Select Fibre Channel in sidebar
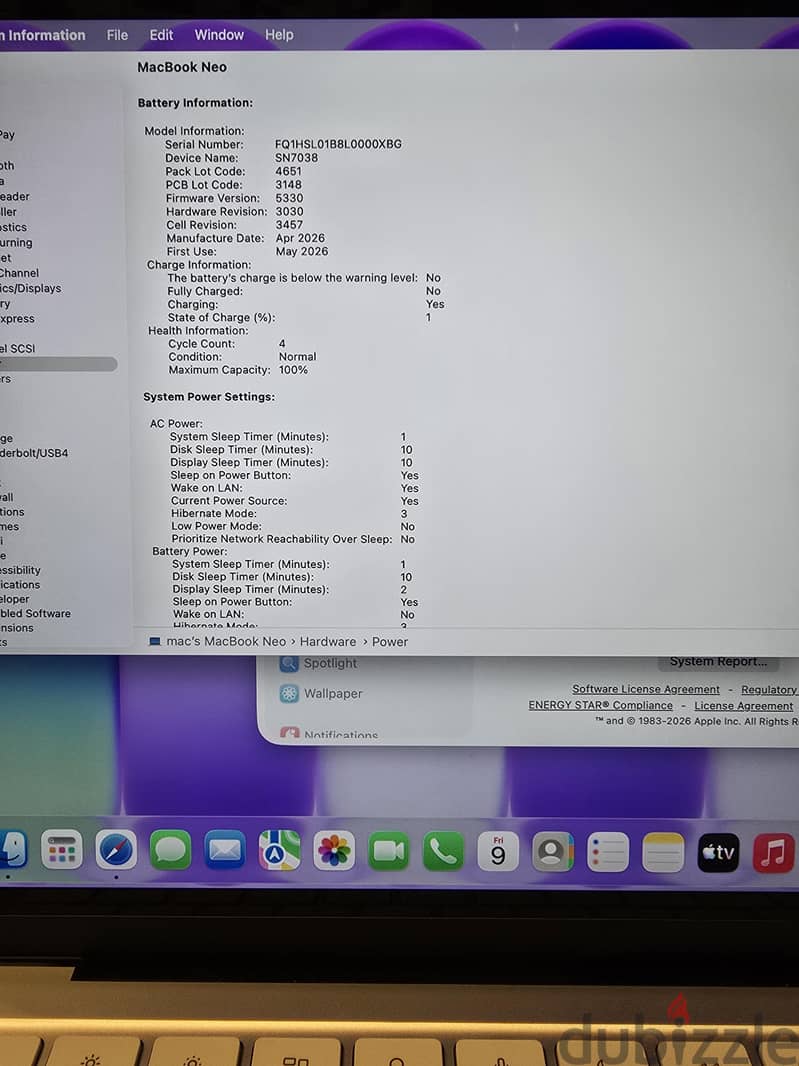Image resolution: width=799 pixels, height=1066 pixels. pos(20,273)
